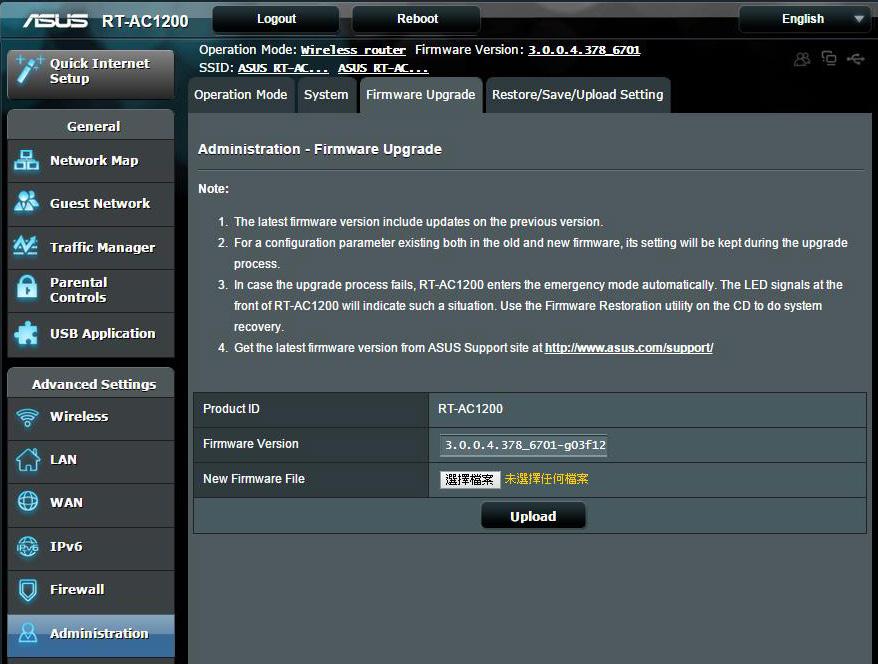The image size is (878, 664).
Task: Click the ASUS logo
Action: tap(55, 21)
